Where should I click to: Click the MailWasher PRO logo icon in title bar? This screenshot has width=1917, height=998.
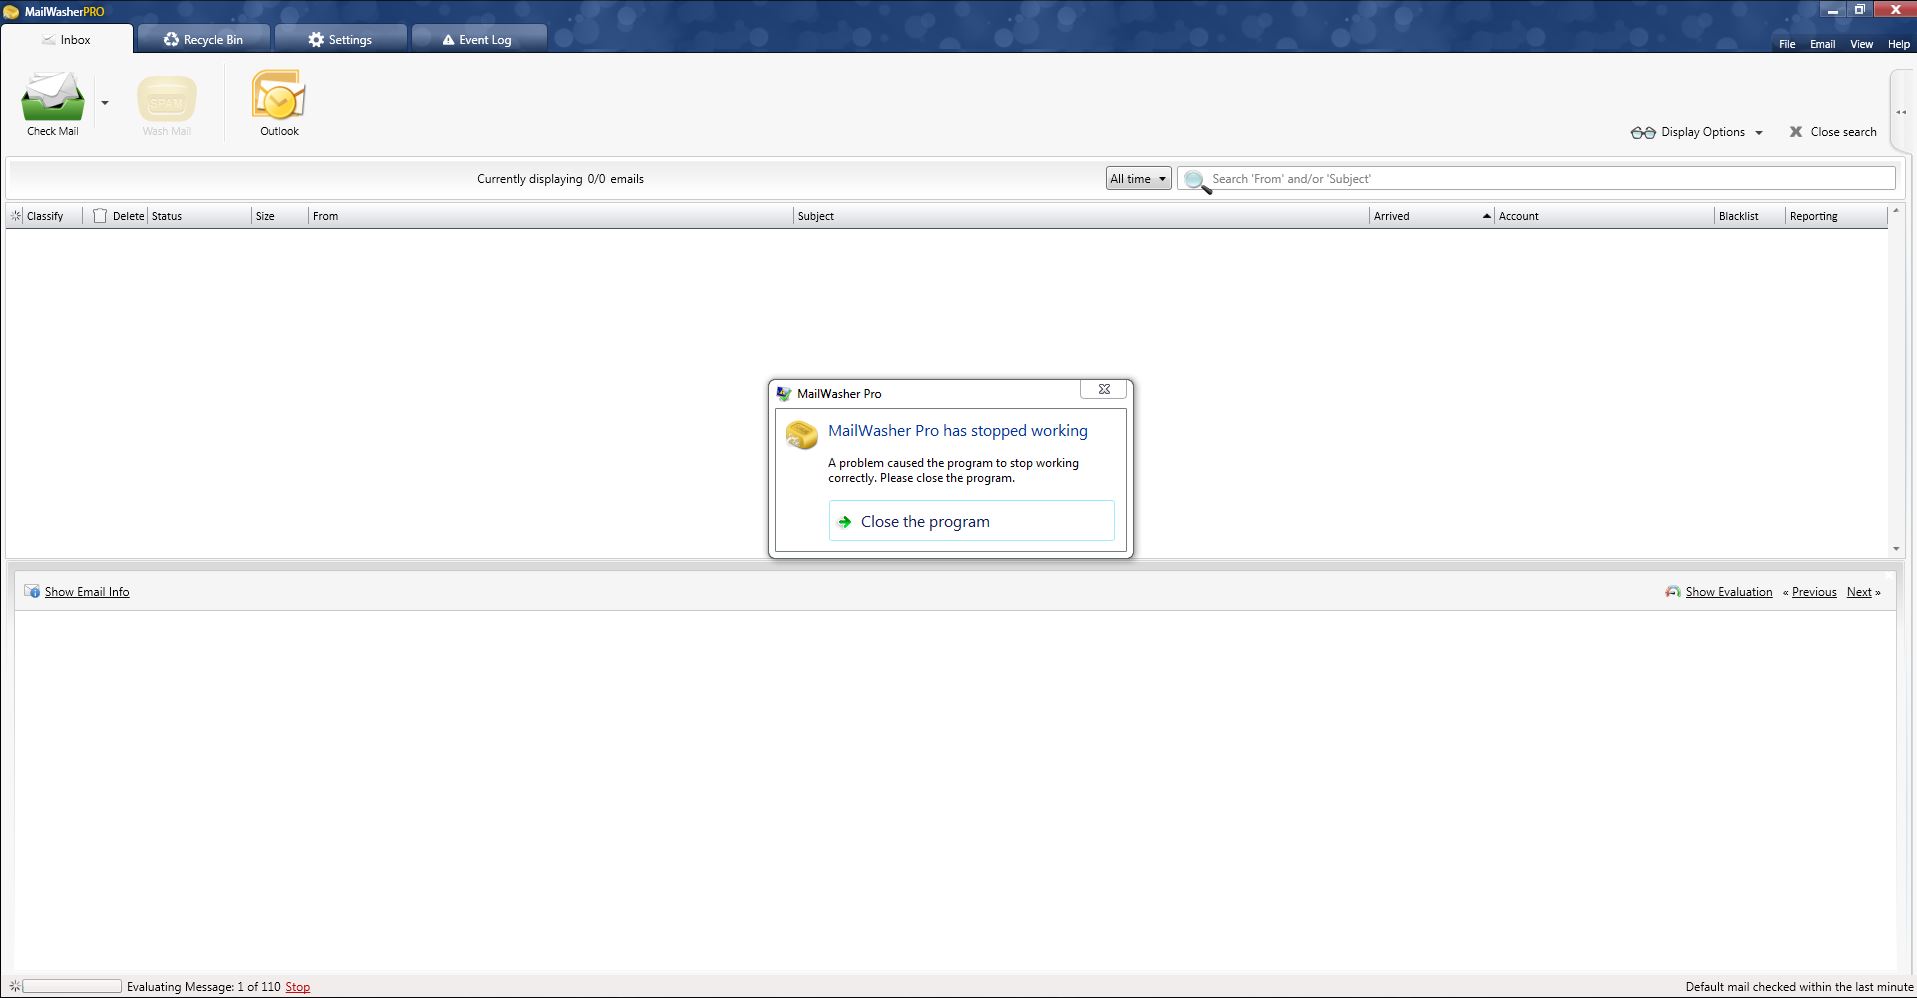coord(11,12)
